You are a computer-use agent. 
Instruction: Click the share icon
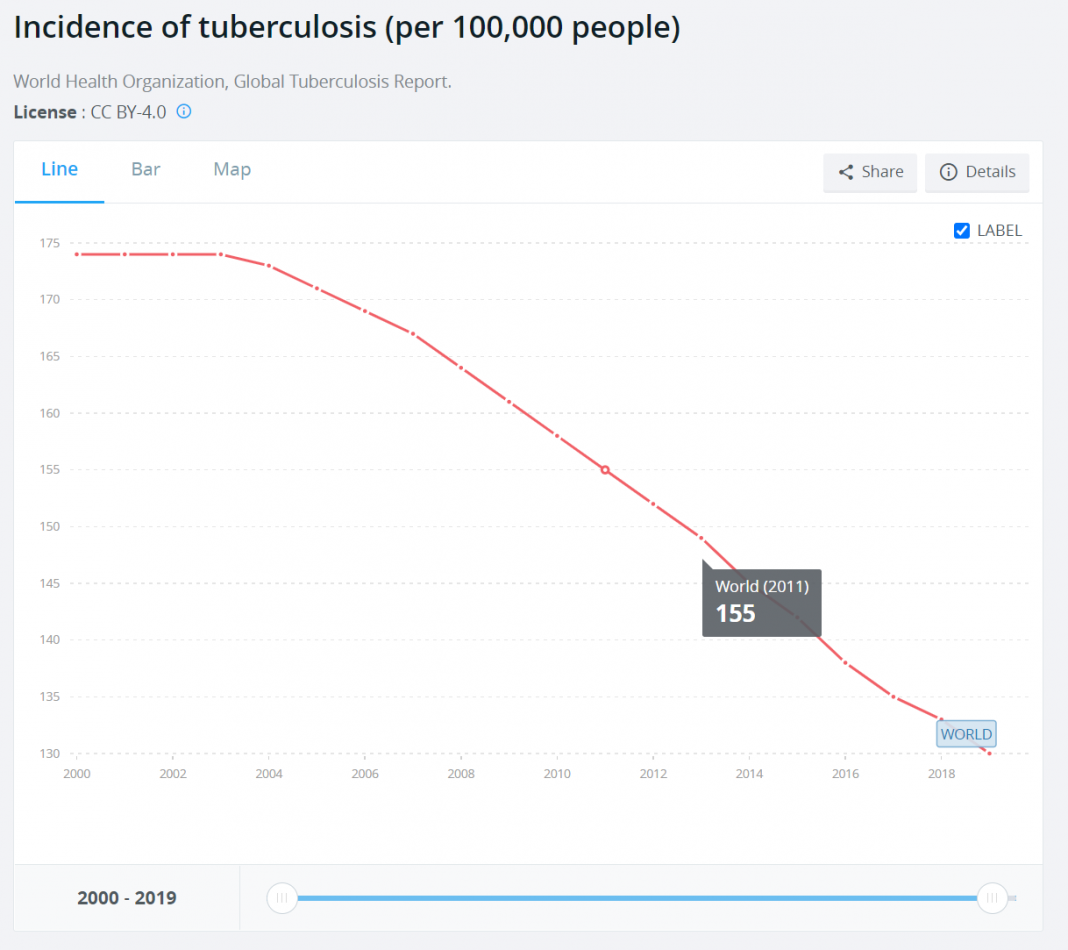(x=846, y=172)
